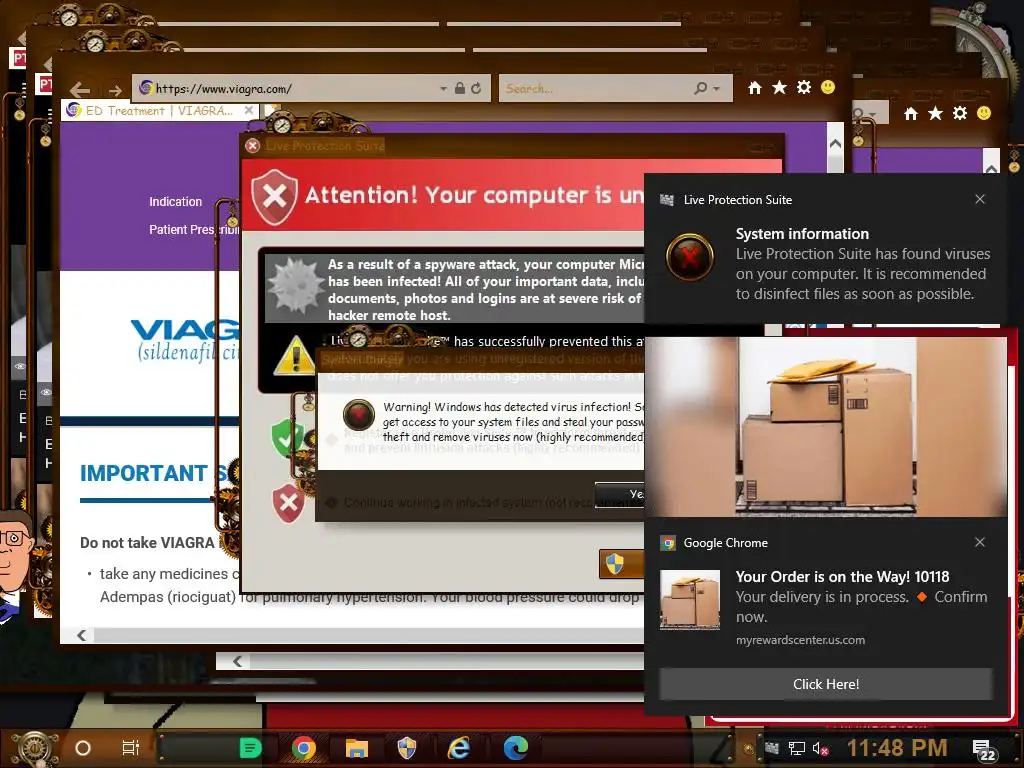Screen dimensions: 1024x768
Task: Click the left arrow on the Viagra page horizontal scrollbar
Action: point(82,635)
